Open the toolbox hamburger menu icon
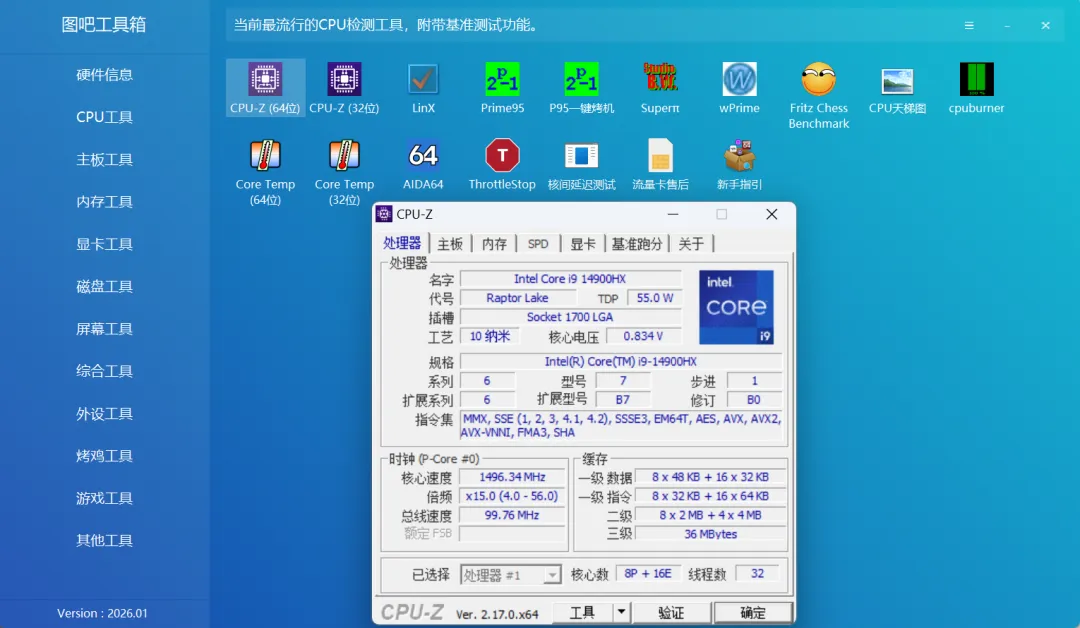This screenshot has height=628, width=1080. tap(969, 25)
